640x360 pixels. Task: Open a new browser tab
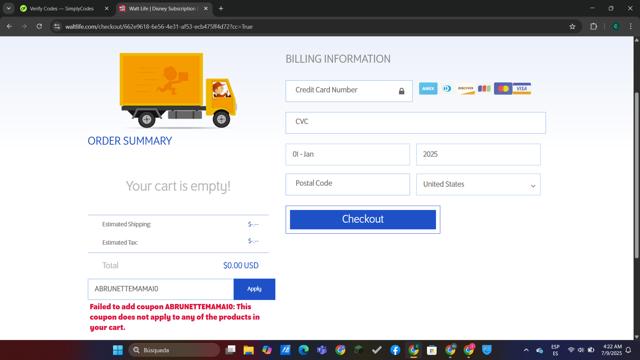pos(221,8)
